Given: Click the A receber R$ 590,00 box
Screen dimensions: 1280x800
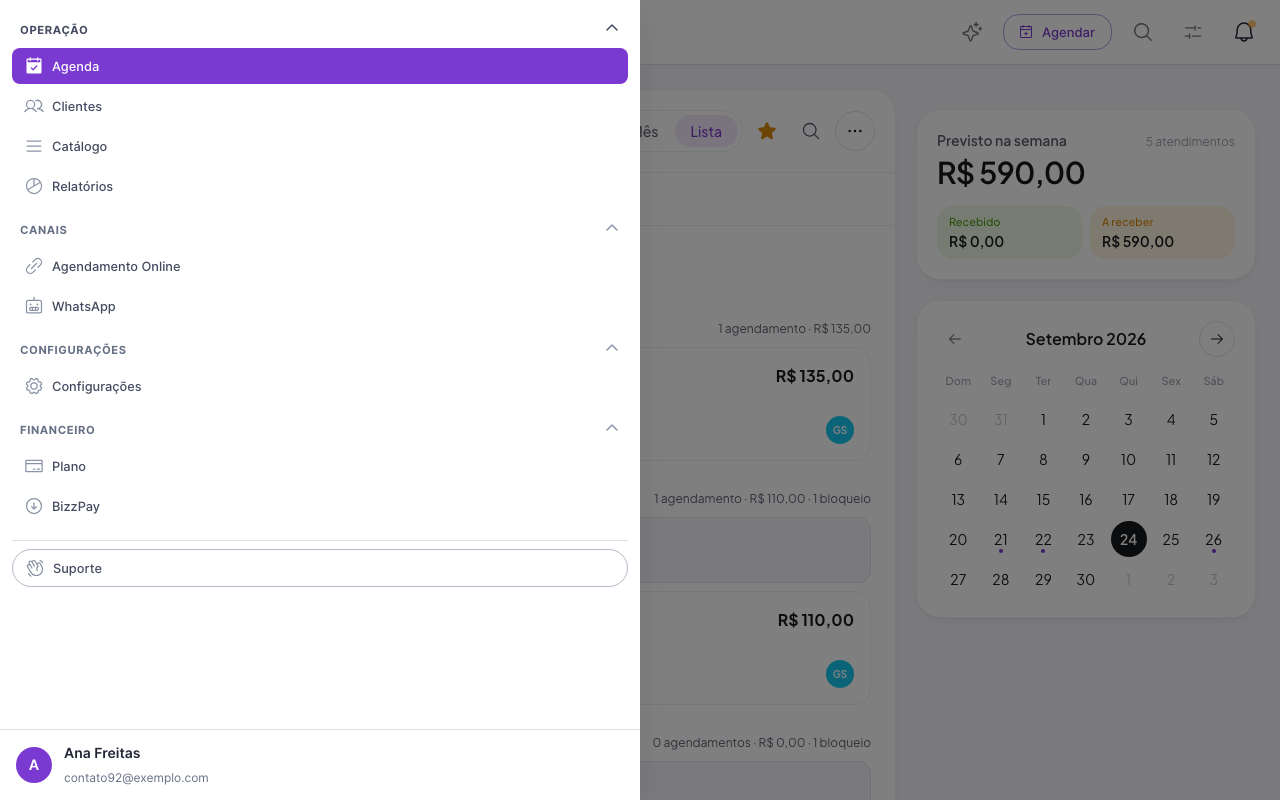Looking at the screenshot, I should 1162,232.
